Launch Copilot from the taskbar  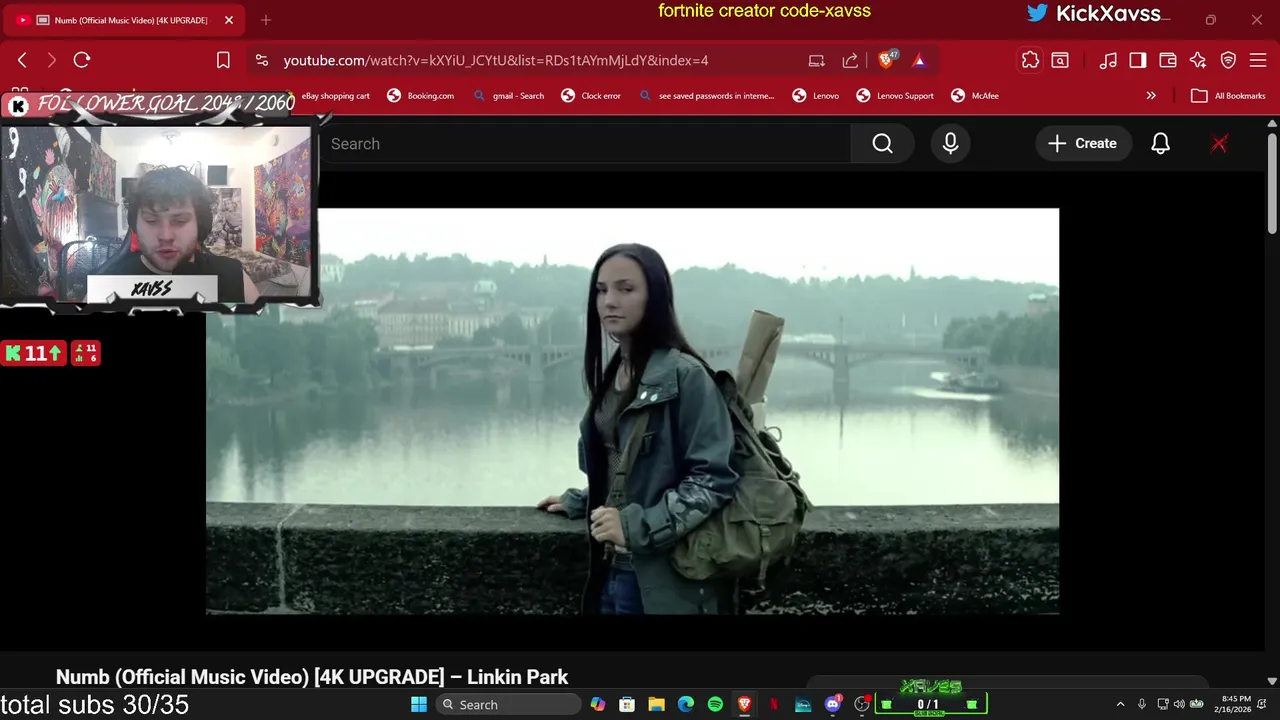598,705
